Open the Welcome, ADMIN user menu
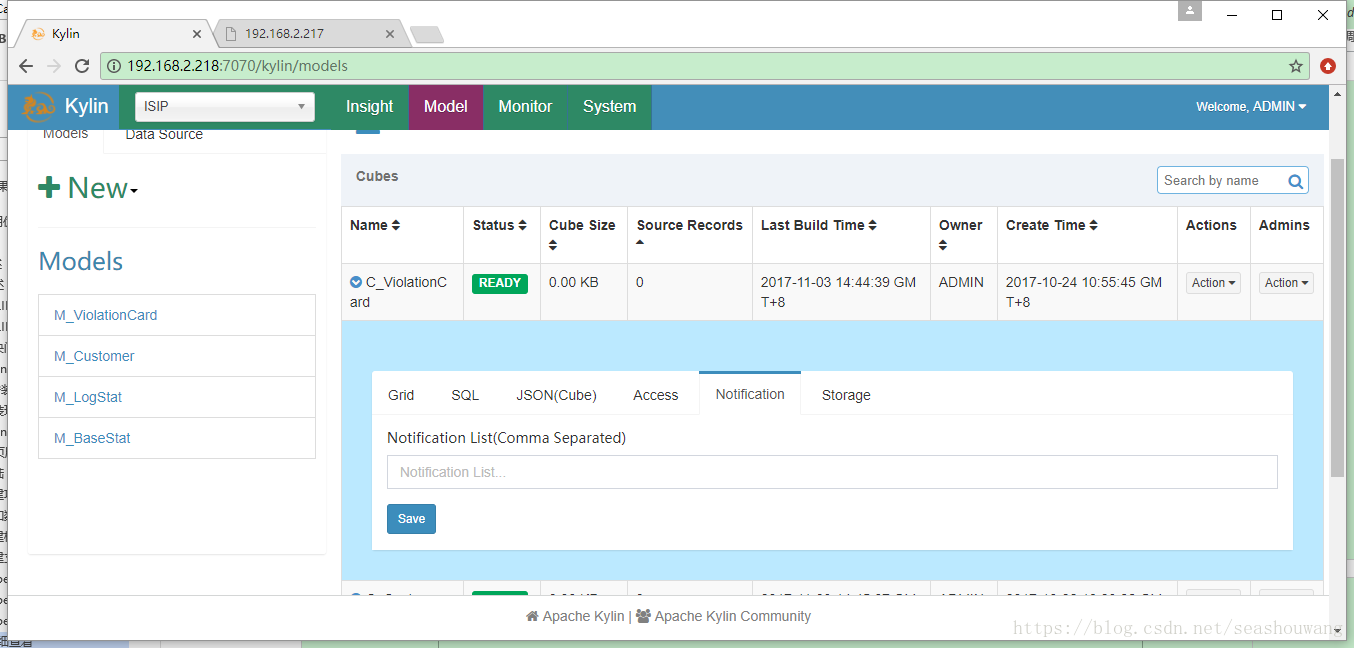The image size is (1354, 648). pos(1251,107)
